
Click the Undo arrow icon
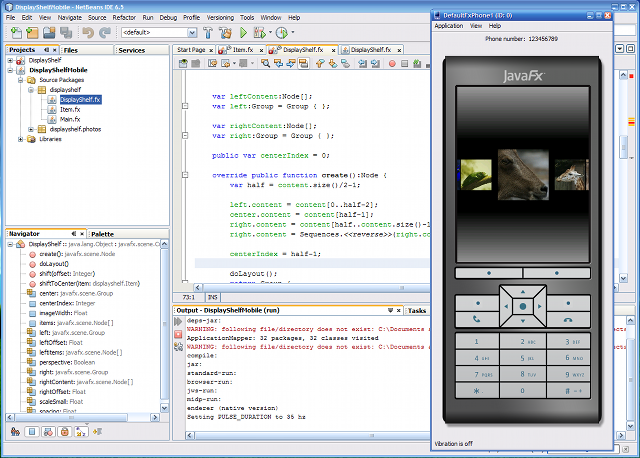point(88,32)
